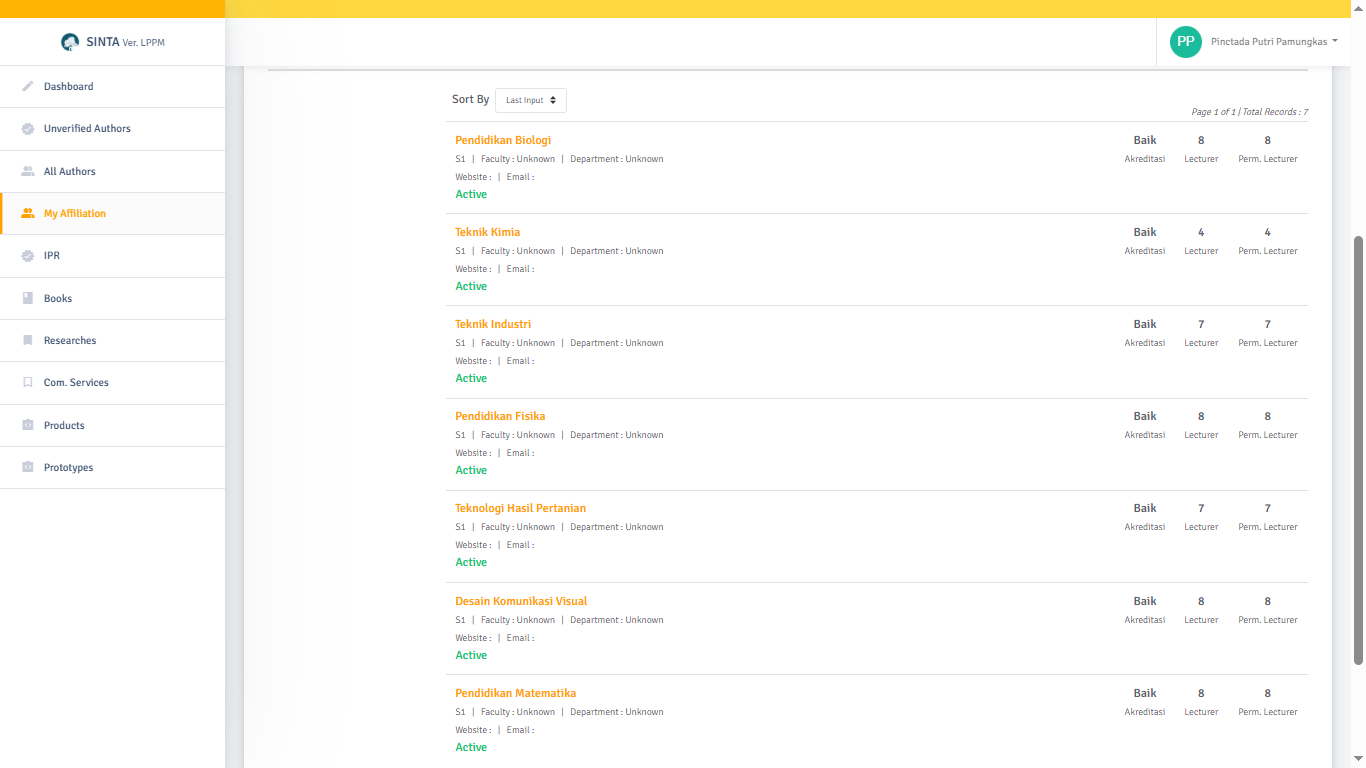Open the Sort By Last Input dropdown

click(531, 100)
